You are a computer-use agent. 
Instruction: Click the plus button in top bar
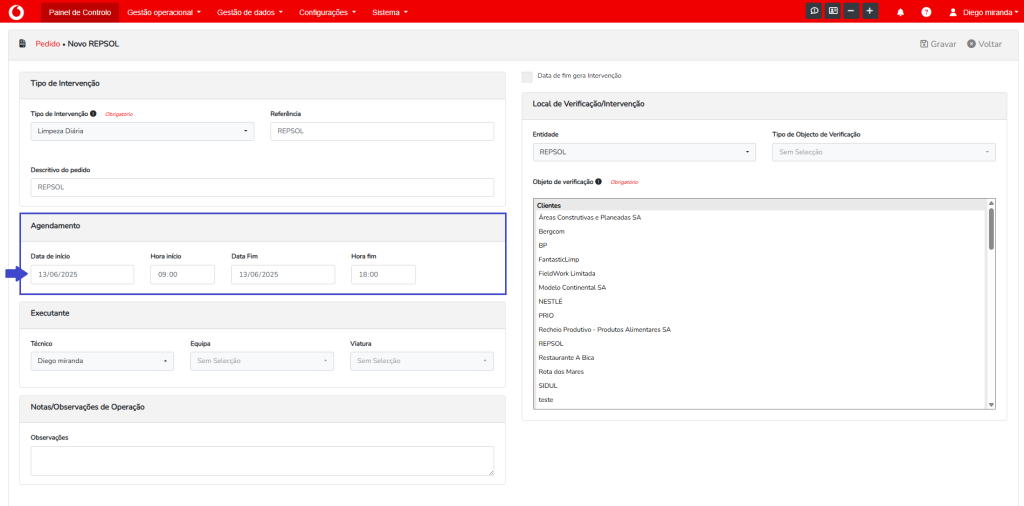pos(869,12)
